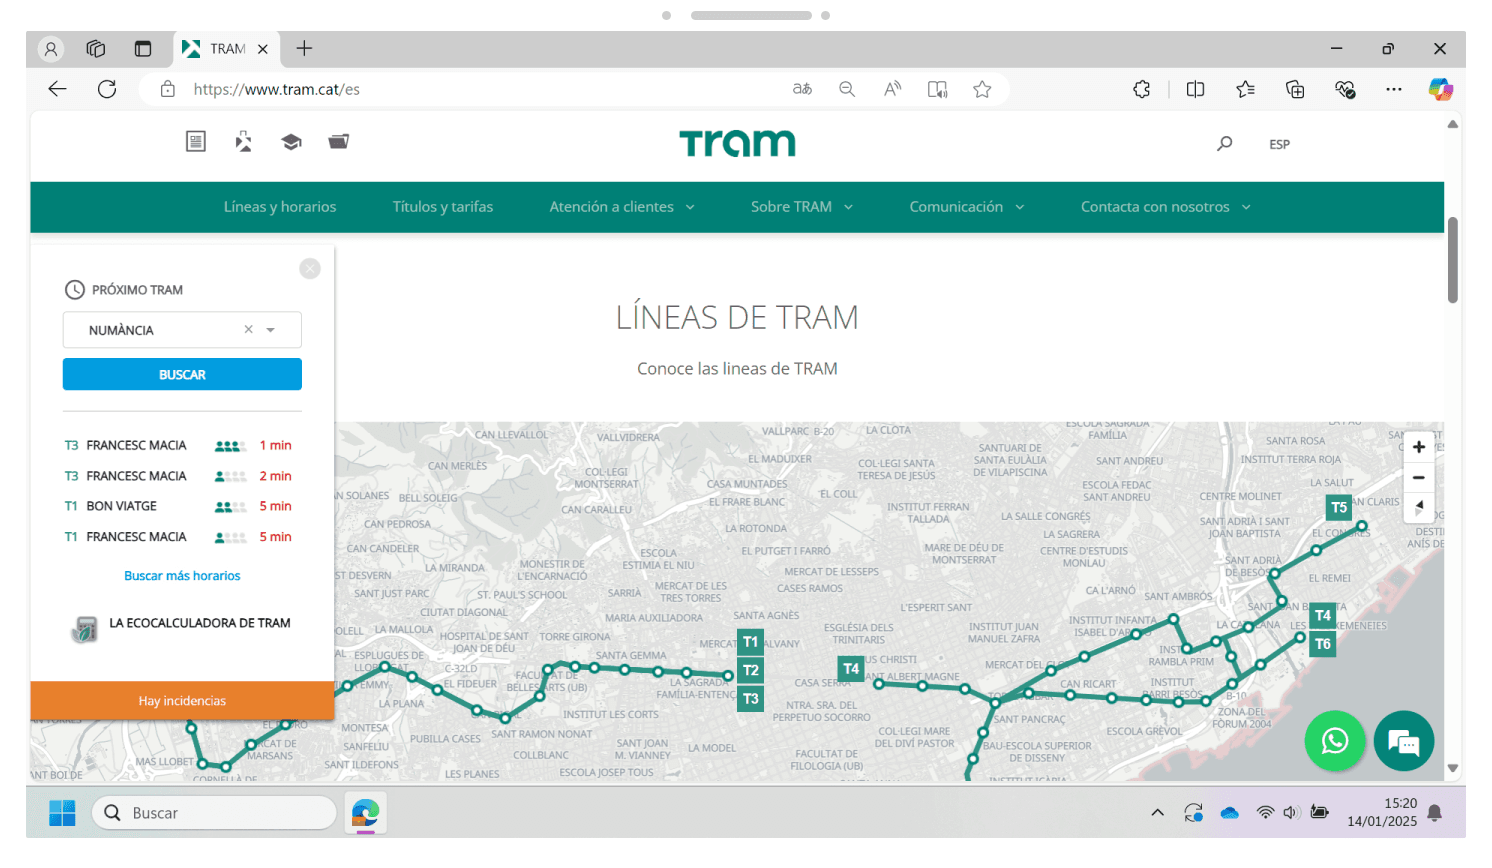Zoom out on the map
This screenshot has width=1492, height=868.
pos(1418,478)
